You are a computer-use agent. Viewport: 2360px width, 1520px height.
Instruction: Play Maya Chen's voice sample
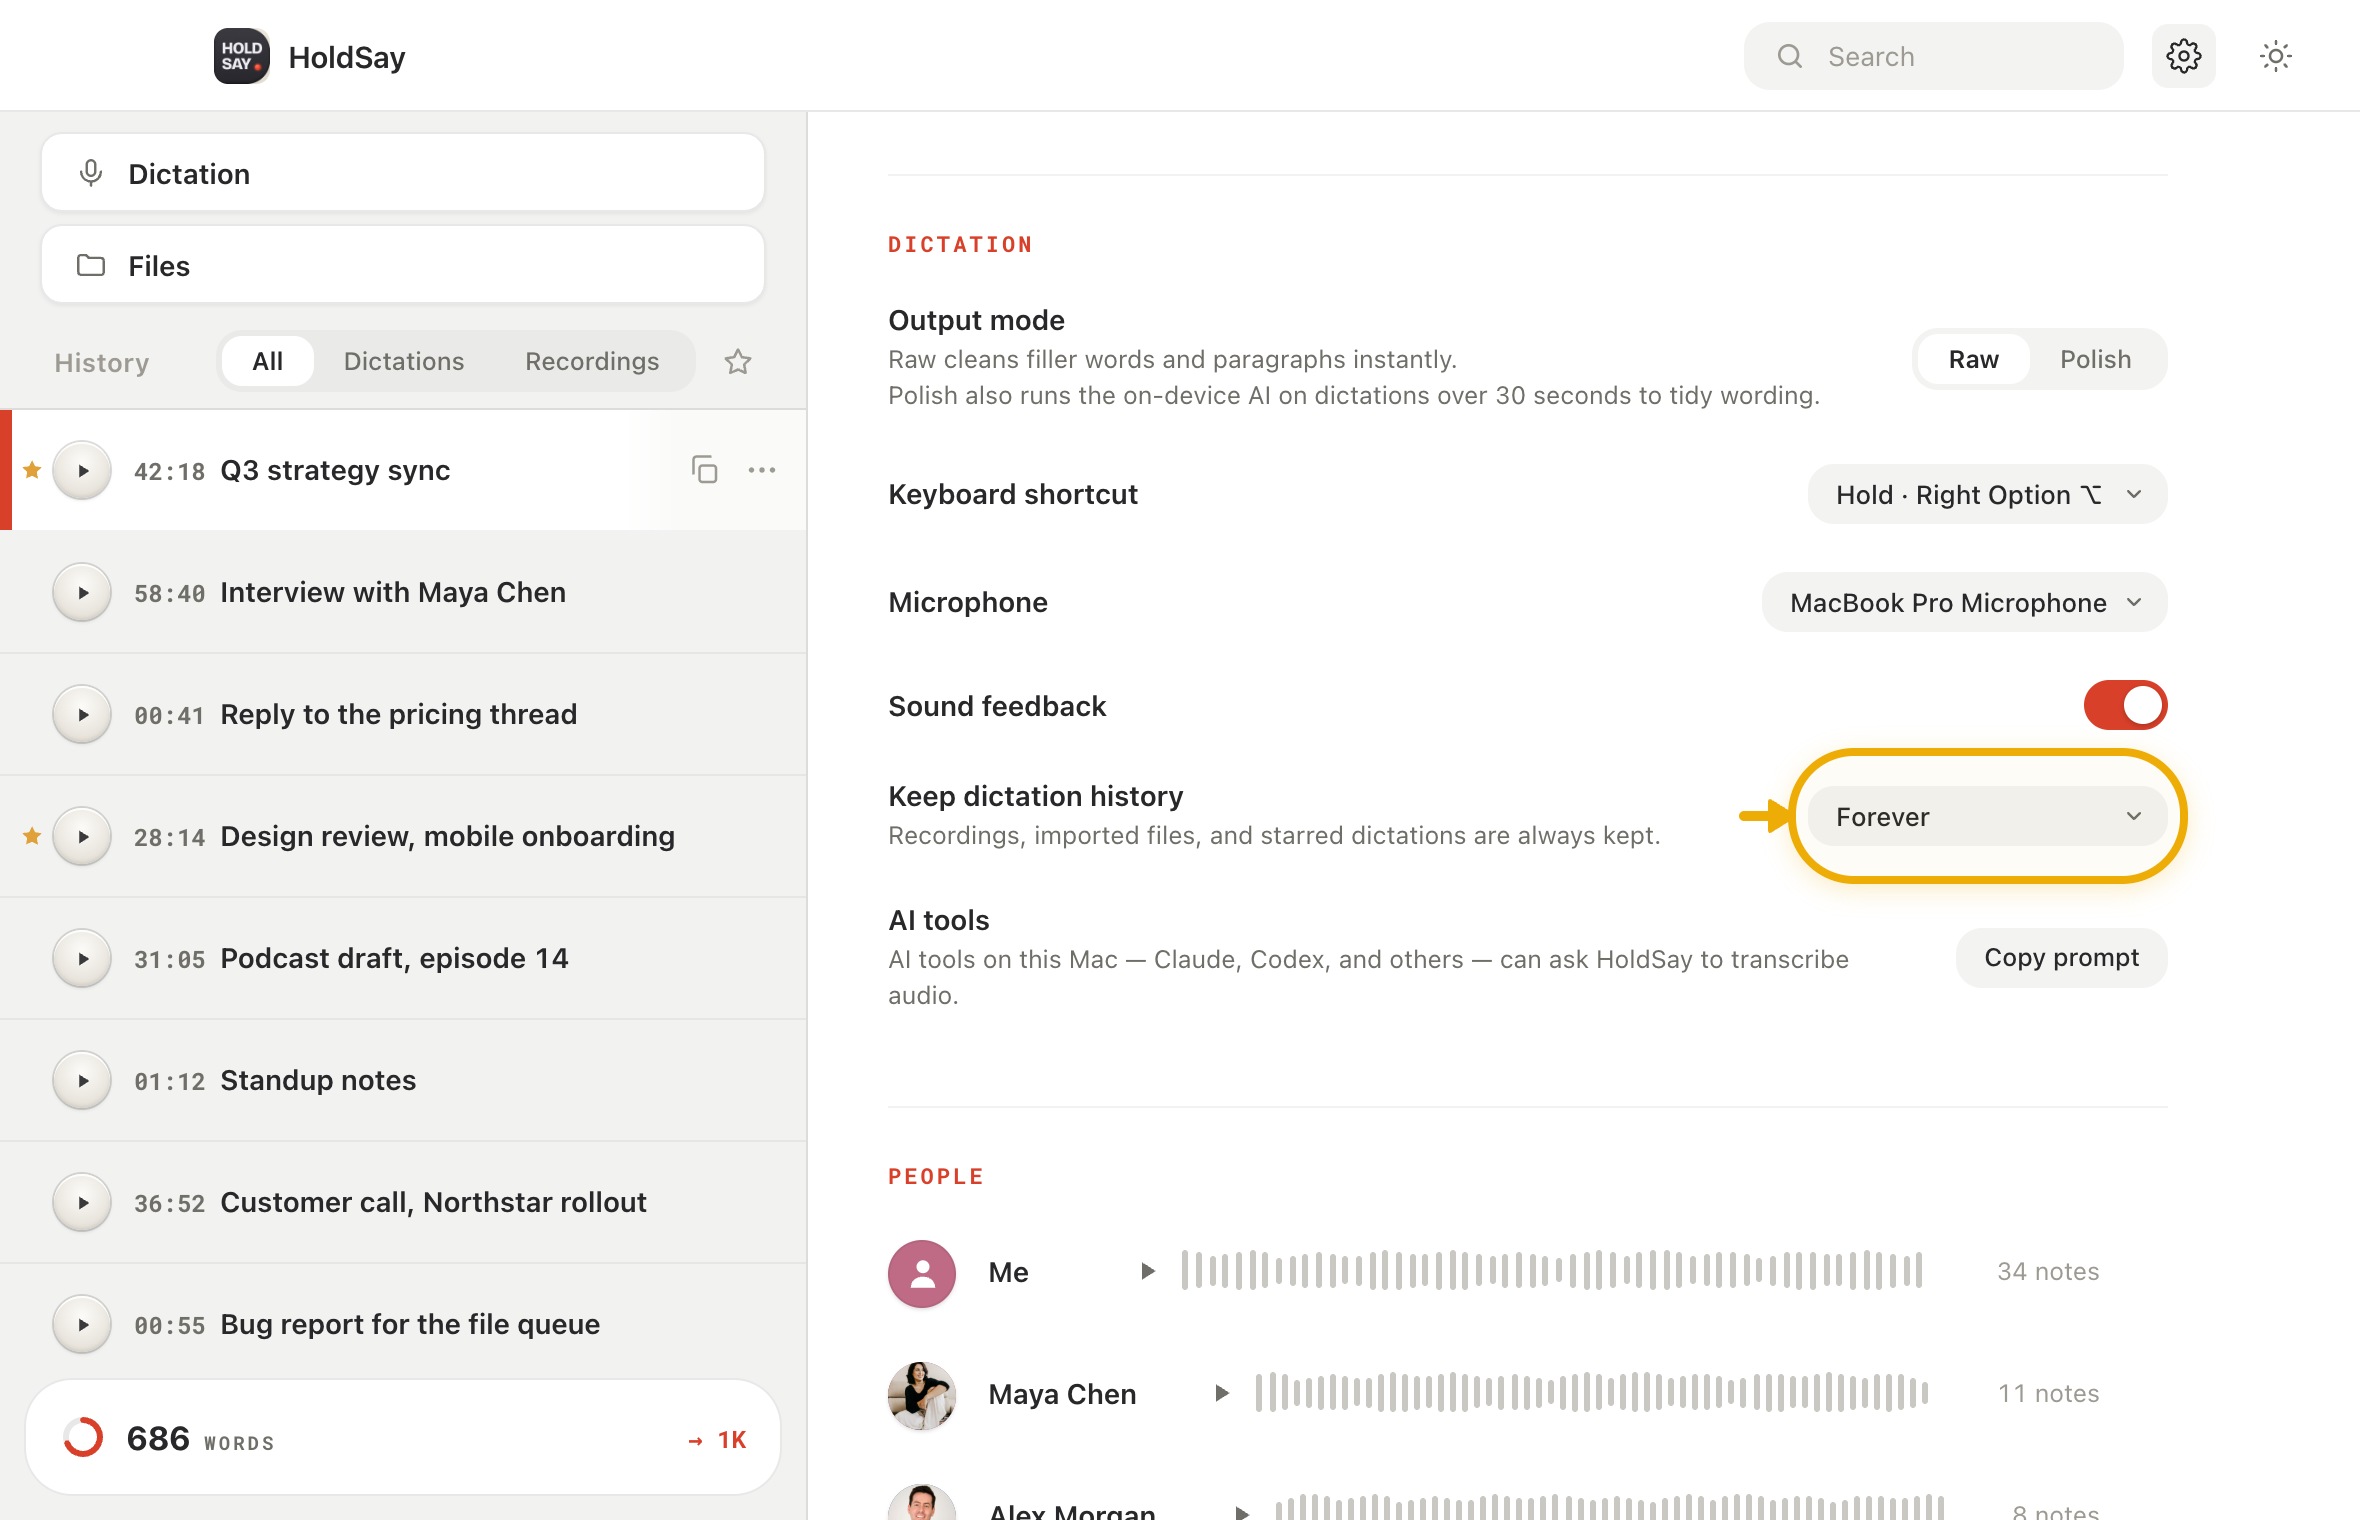coord(1222,1393)
